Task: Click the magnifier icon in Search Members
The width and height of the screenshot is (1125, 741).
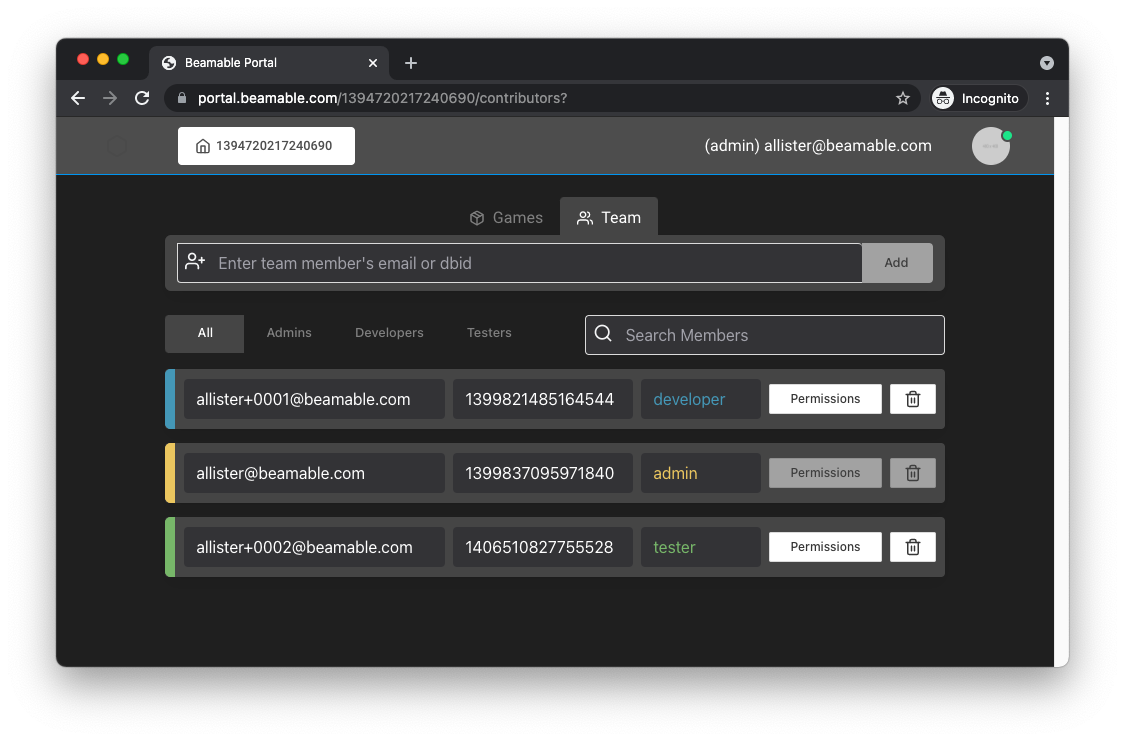Action: (x=603, y=334)
